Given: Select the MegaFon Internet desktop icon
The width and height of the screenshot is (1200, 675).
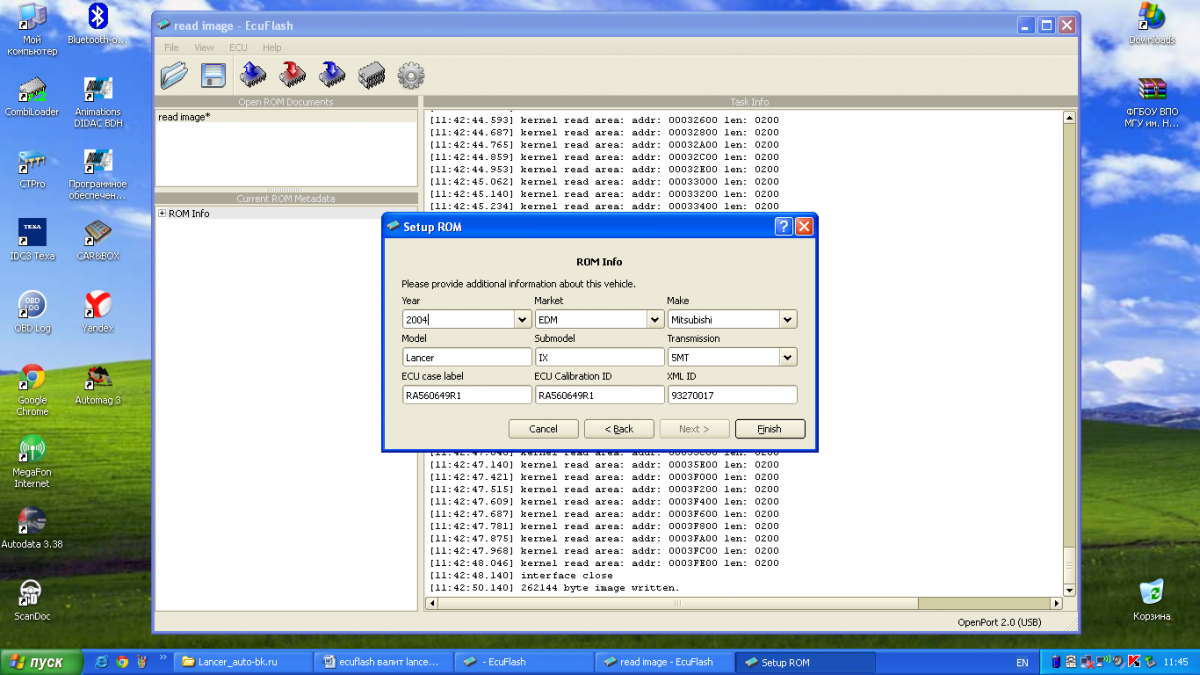Looking at the screenshot, I should (x=32, y=462).
